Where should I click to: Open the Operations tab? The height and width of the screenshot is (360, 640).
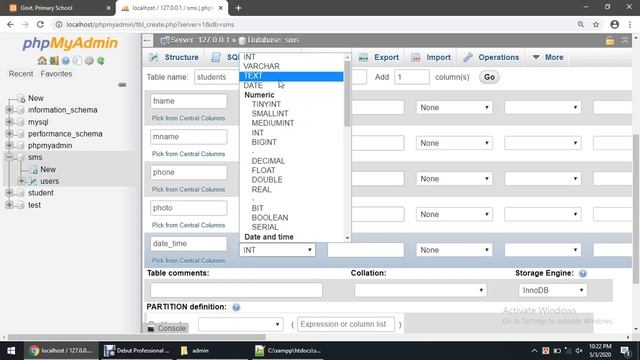[491, 58]
